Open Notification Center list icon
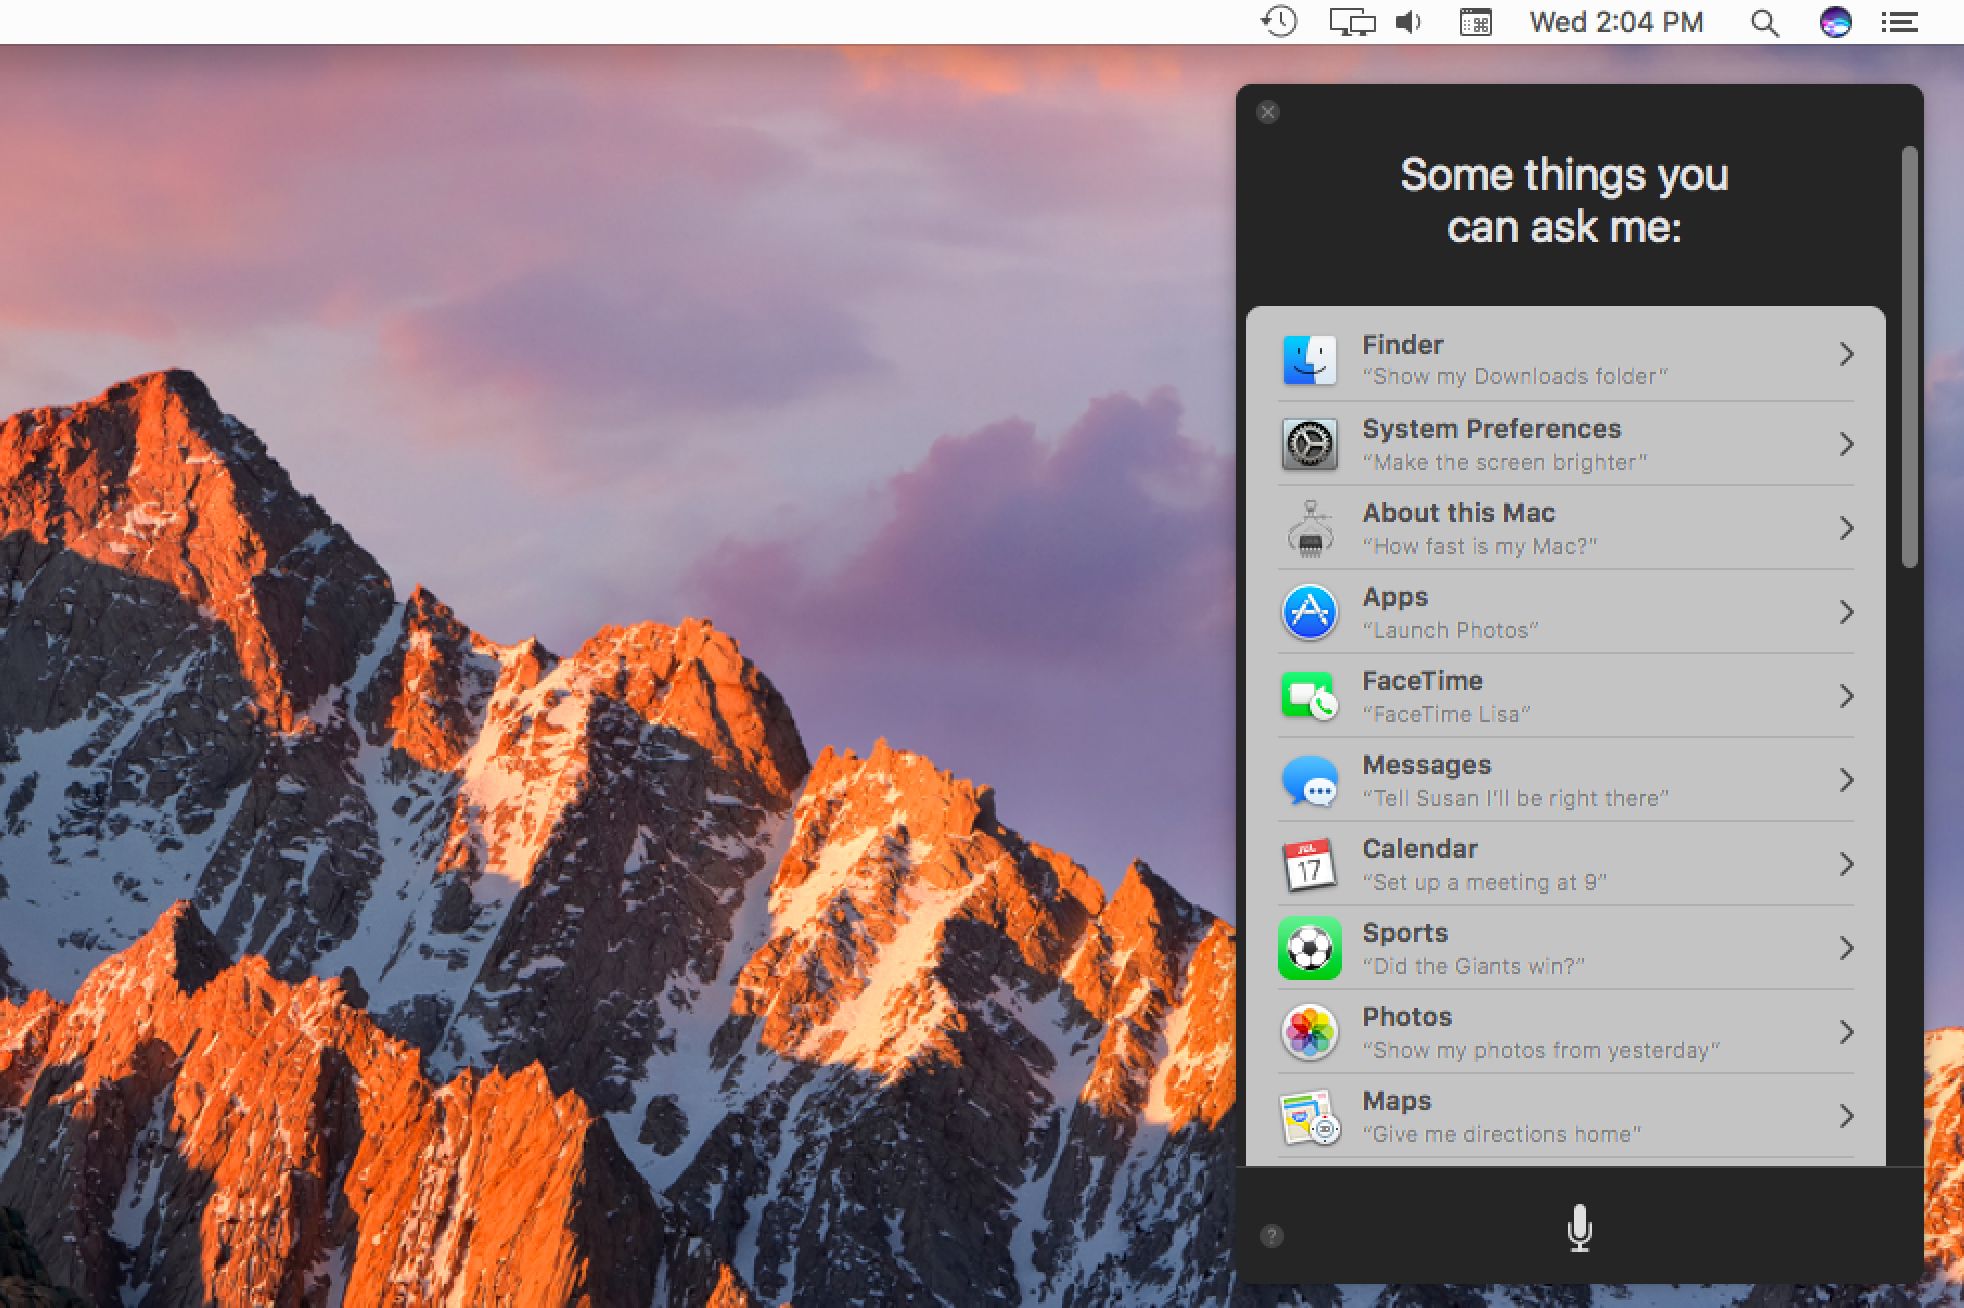This screenshot has width=1964, height=1308. tap(1899, 22)
